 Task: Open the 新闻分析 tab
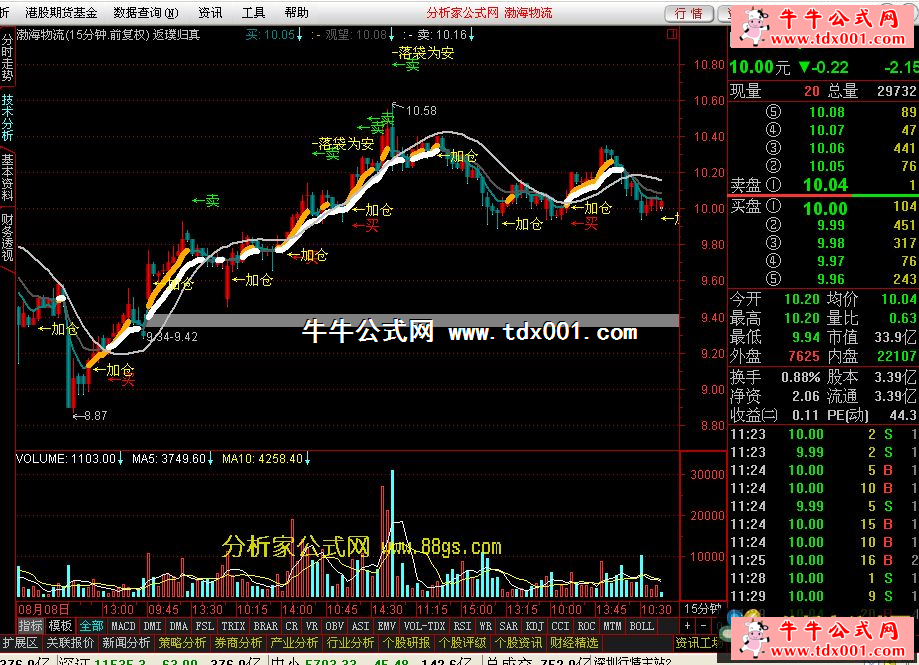tap(126, 643)
